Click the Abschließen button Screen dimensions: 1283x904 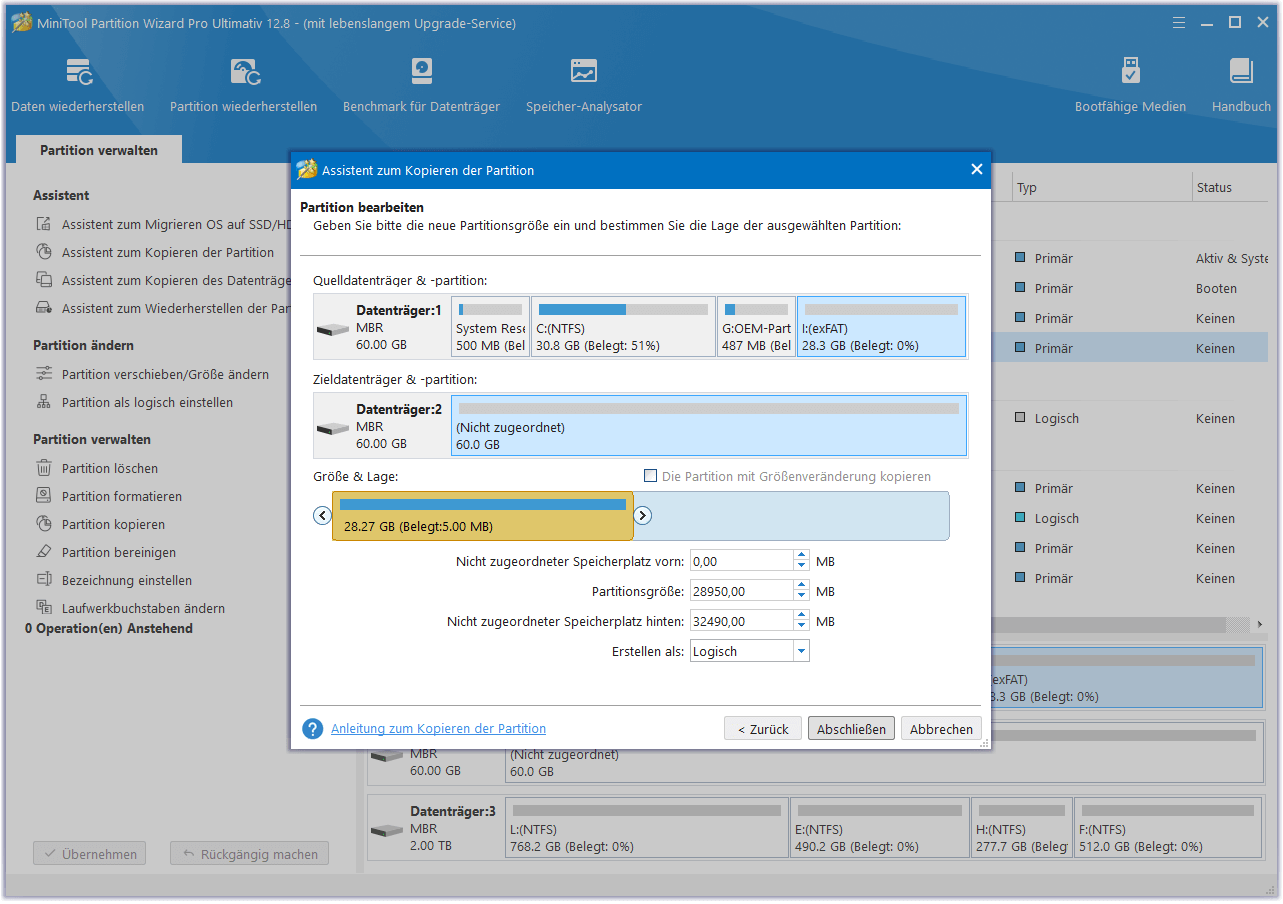(851, 729)
